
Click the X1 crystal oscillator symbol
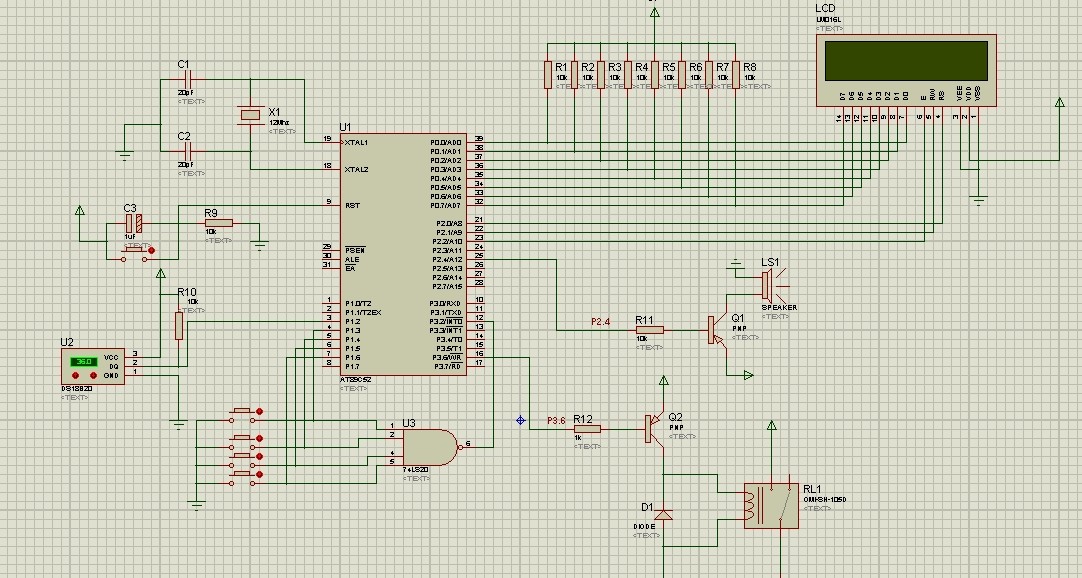[x=250, y=115]
